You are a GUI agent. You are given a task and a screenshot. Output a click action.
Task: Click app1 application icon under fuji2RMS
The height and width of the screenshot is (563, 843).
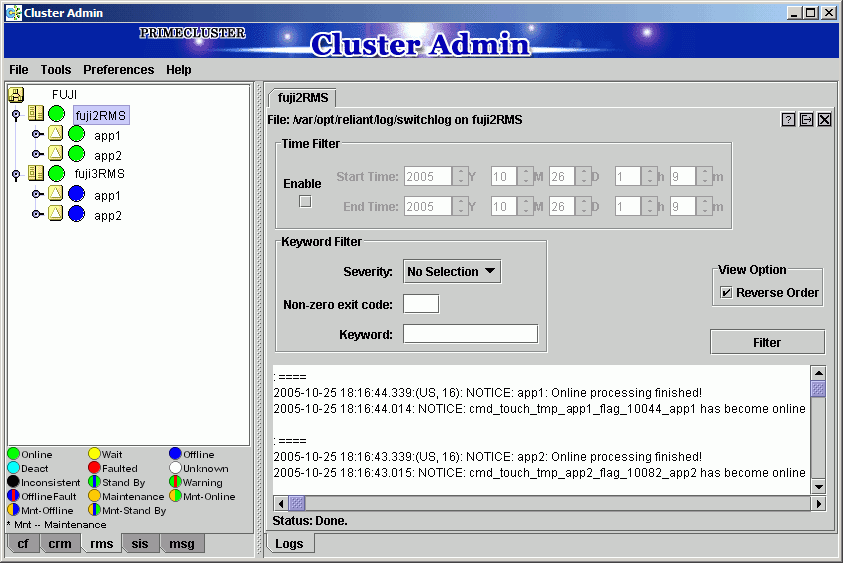point(55,134)
